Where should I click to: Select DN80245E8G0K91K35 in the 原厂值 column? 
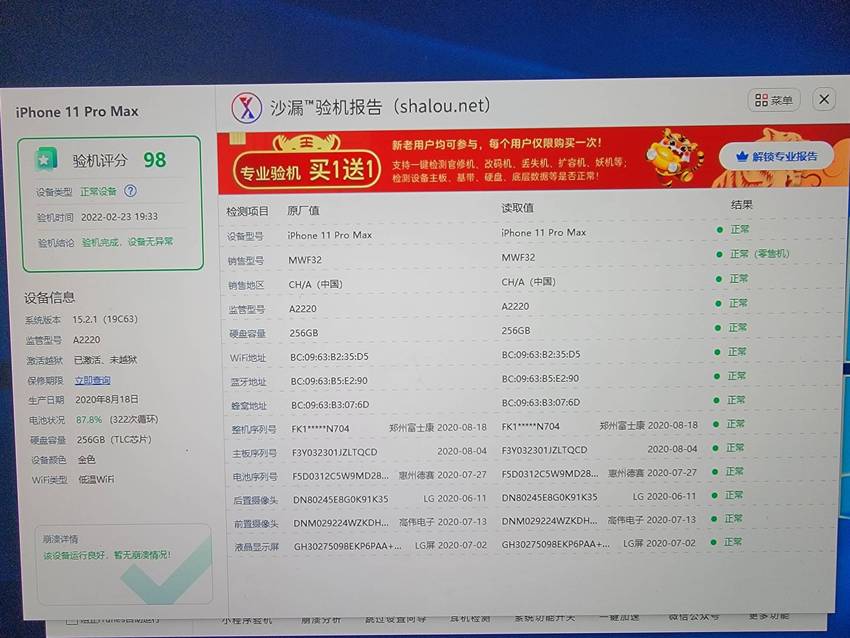pyautogui.click(x=340, y=499)
